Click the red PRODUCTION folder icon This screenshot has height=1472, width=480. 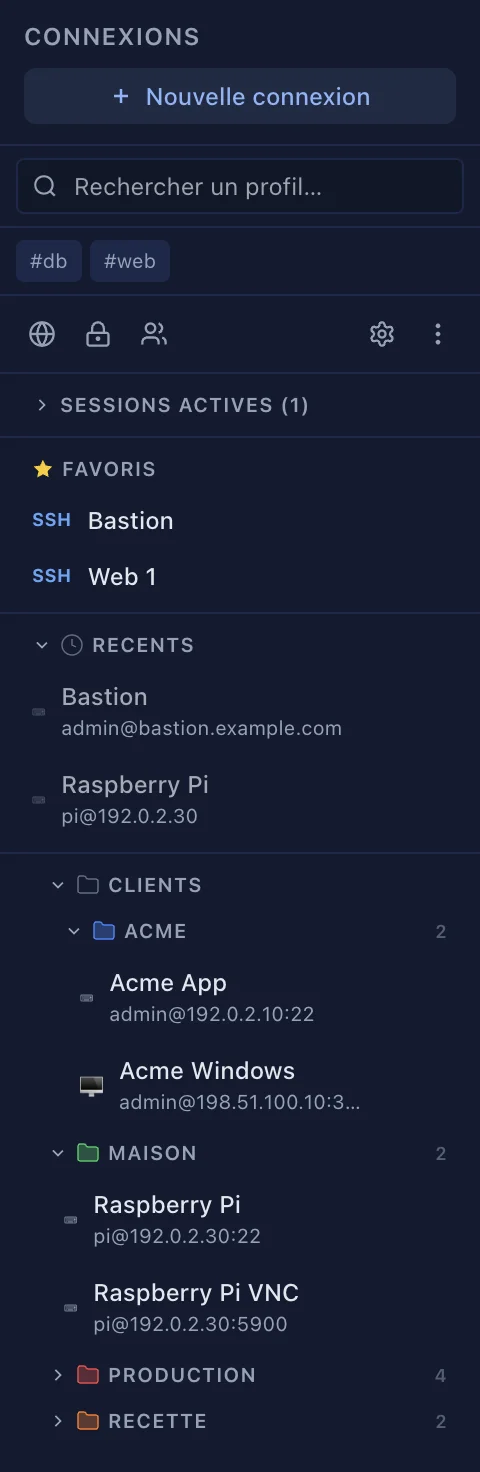click(88, 1375)
